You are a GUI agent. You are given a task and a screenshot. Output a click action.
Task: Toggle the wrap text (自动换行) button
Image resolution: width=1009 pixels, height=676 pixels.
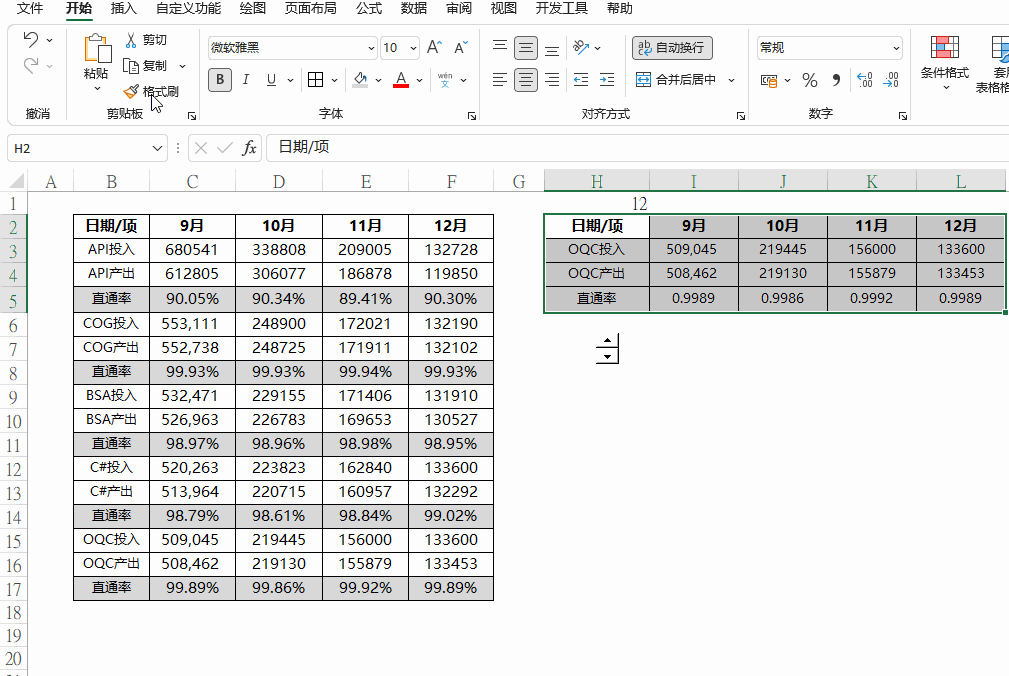tap(672, 47)
